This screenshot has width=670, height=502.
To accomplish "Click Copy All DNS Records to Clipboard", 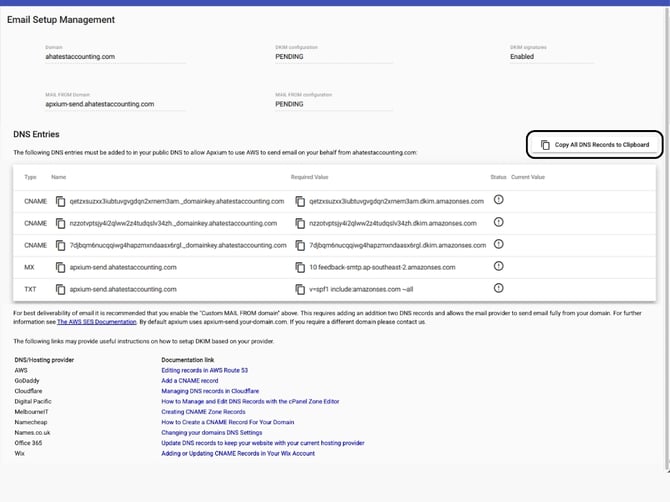I will tap(594, 145).
